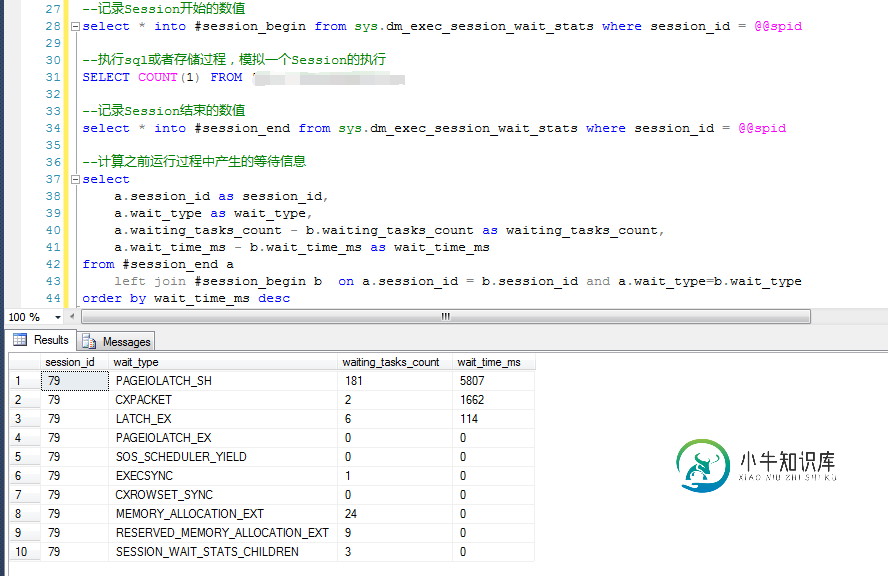The image size is (892, 576).
Task: Click the RESERVED_MEMORY_ALLOCATION_EXT cell
Action: point(223,533)
